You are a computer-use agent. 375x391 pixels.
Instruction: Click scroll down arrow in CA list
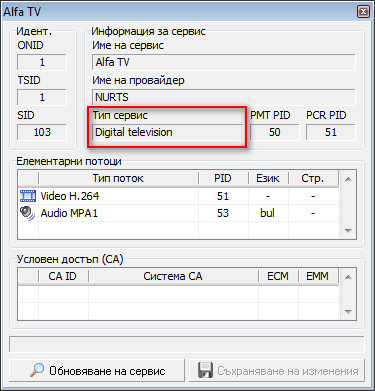pyautogui.click(x=348, y=312)
